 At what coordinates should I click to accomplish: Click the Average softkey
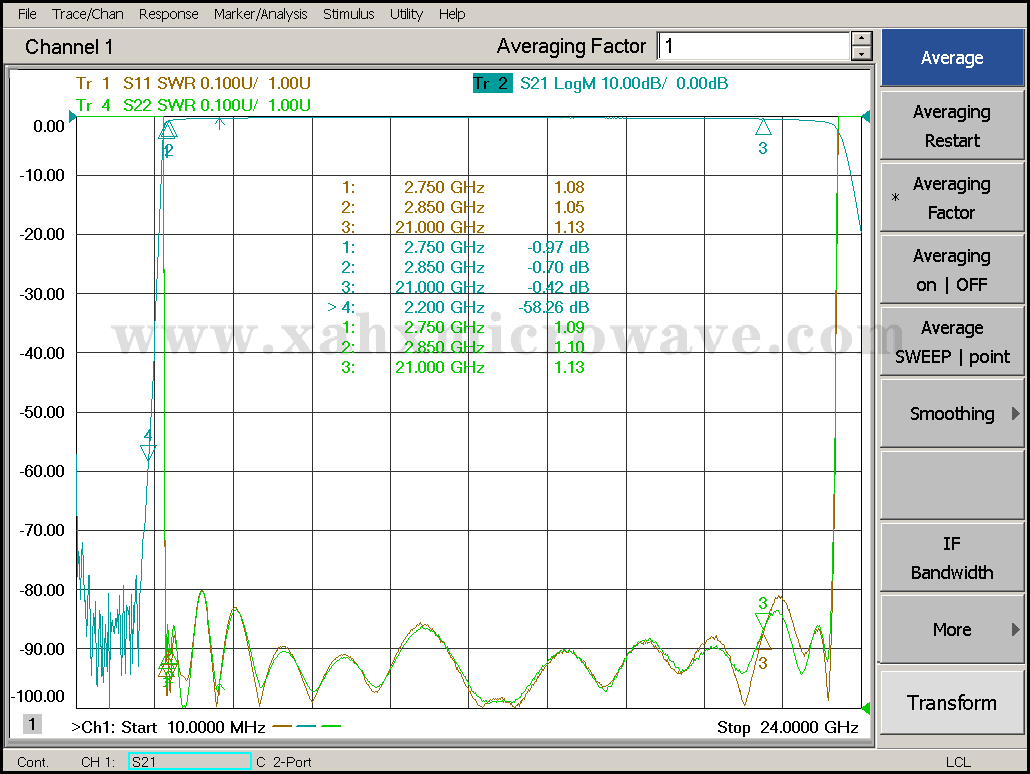coord(952,58)
